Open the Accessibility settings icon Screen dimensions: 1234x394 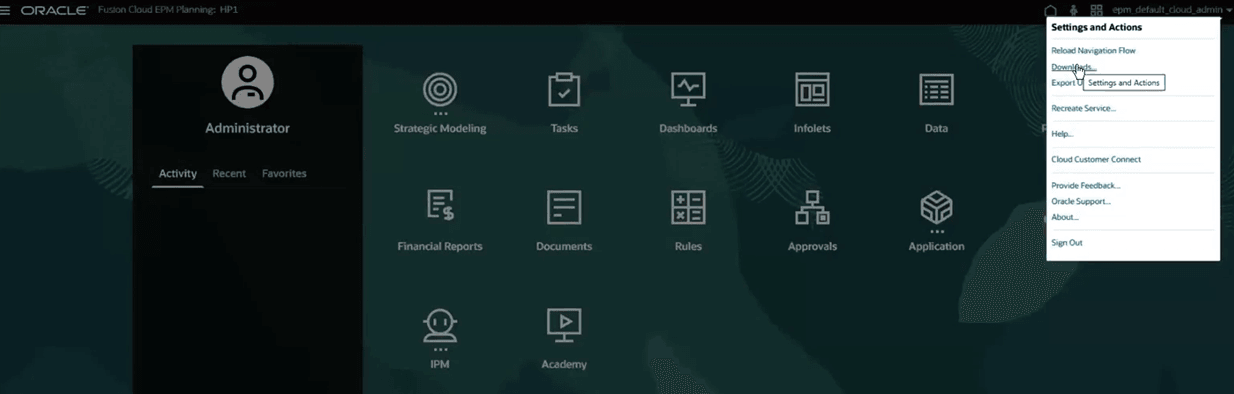tap(1073, 10)
